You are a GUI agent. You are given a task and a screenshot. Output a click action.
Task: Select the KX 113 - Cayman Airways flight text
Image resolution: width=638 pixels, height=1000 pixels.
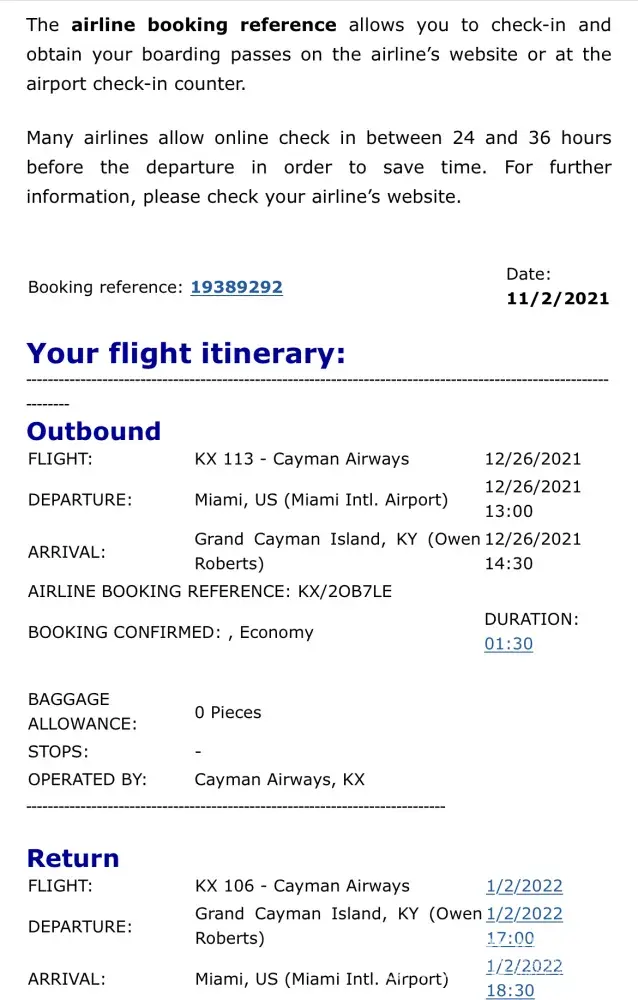(301, 459)
